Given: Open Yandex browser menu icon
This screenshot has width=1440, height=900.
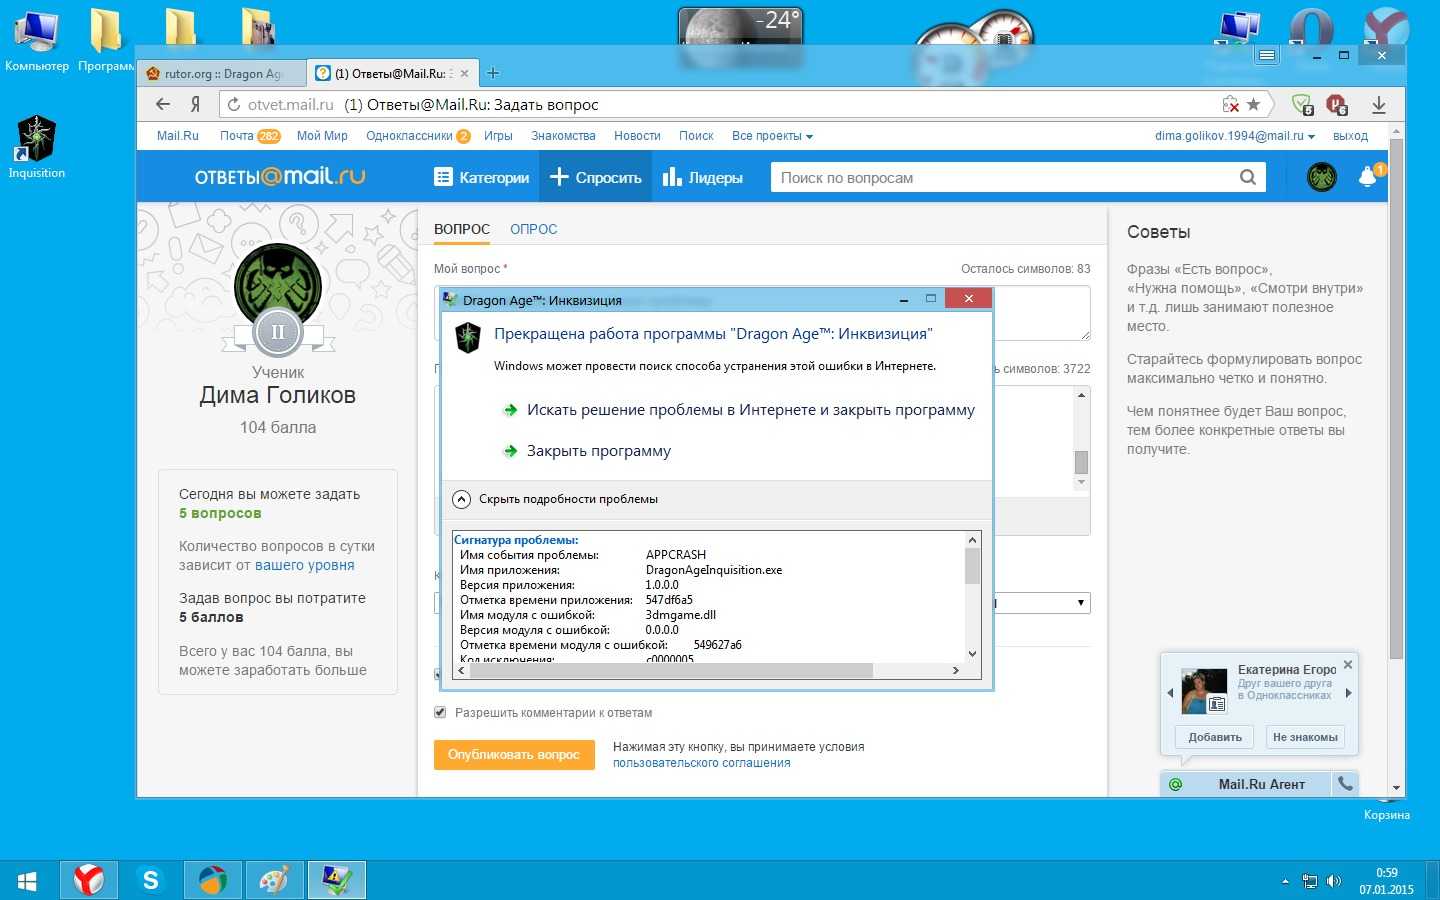Looking at the screenshot, I should tap(1267, 56).
